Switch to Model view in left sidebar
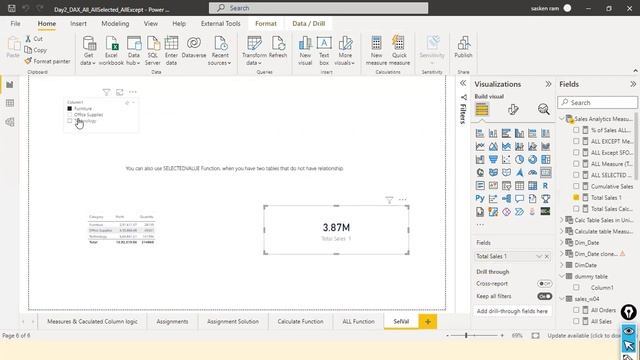 click(10, 122)
